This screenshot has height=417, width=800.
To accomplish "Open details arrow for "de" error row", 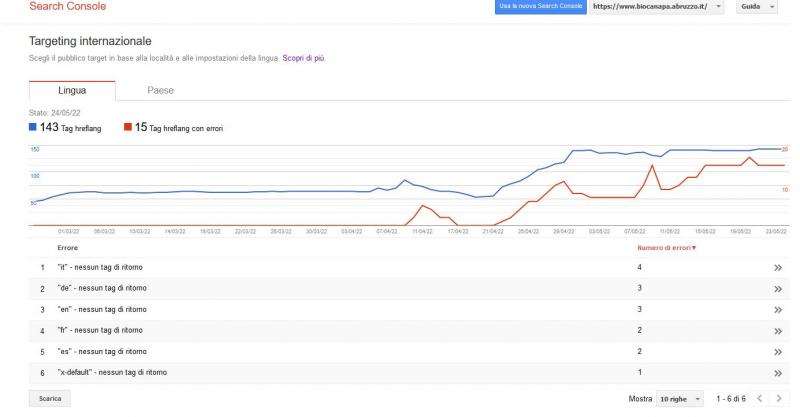I will 778,289.
